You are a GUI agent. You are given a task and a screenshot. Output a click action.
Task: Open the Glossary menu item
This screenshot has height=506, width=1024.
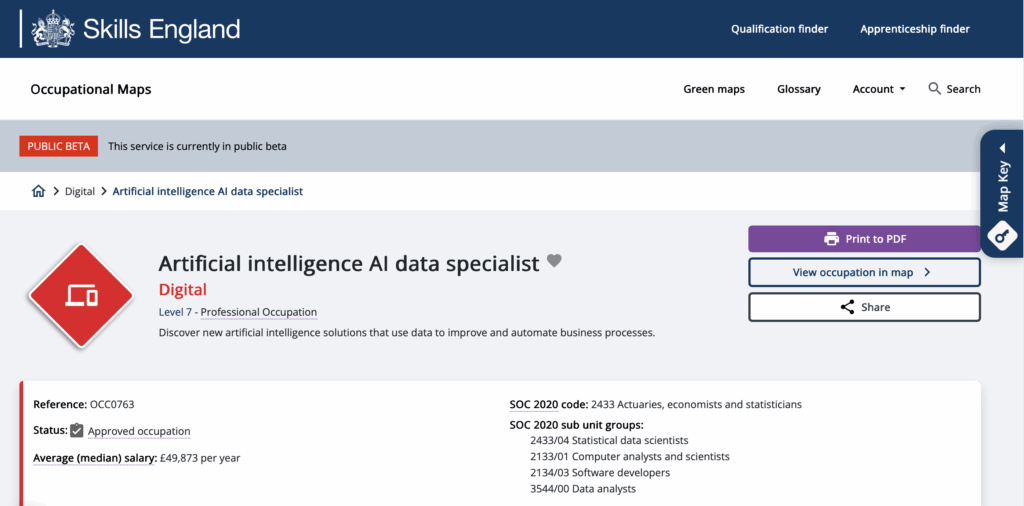pos(798,89)
